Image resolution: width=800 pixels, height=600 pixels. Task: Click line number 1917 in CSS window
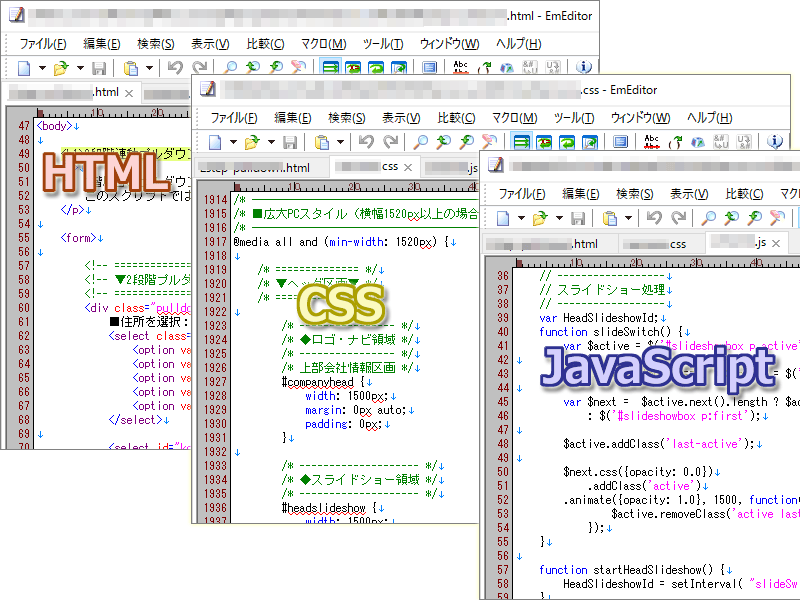coord(215,242)
